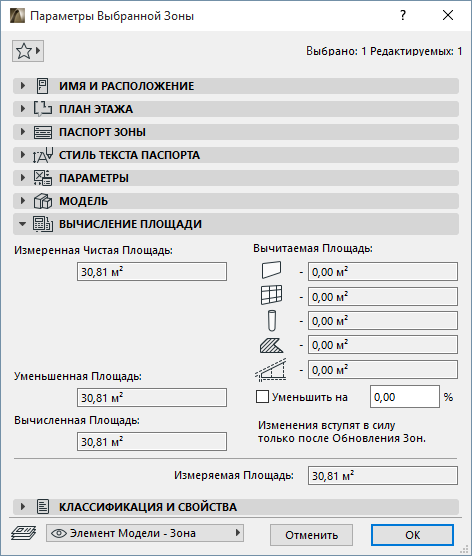Click the Уменьшенная Площадь field
The width and height of the screenshot is (472, 556).
(x=152, y=397)
